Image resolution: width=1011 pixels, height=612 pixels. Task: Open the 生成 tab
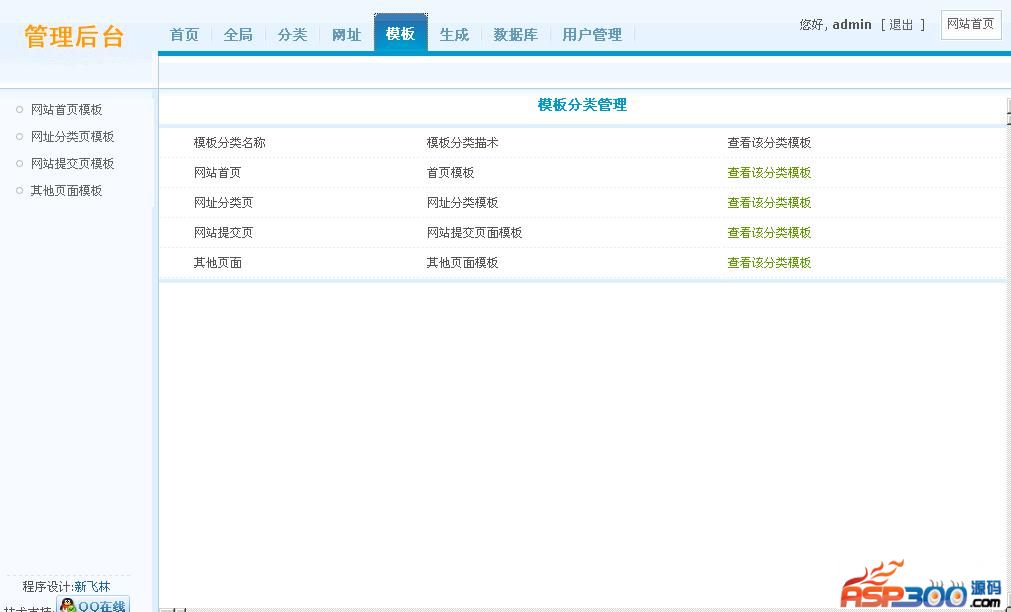454,35
